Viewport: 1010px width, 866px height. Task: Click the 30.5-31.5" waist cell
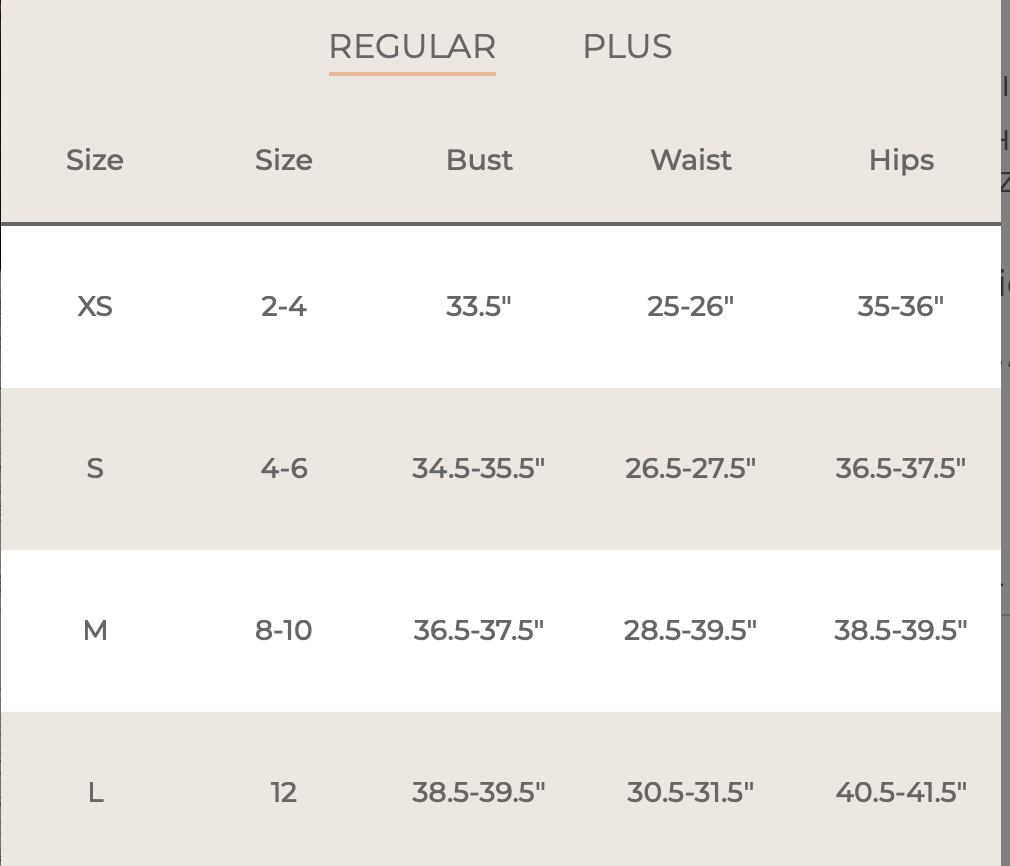691,793
